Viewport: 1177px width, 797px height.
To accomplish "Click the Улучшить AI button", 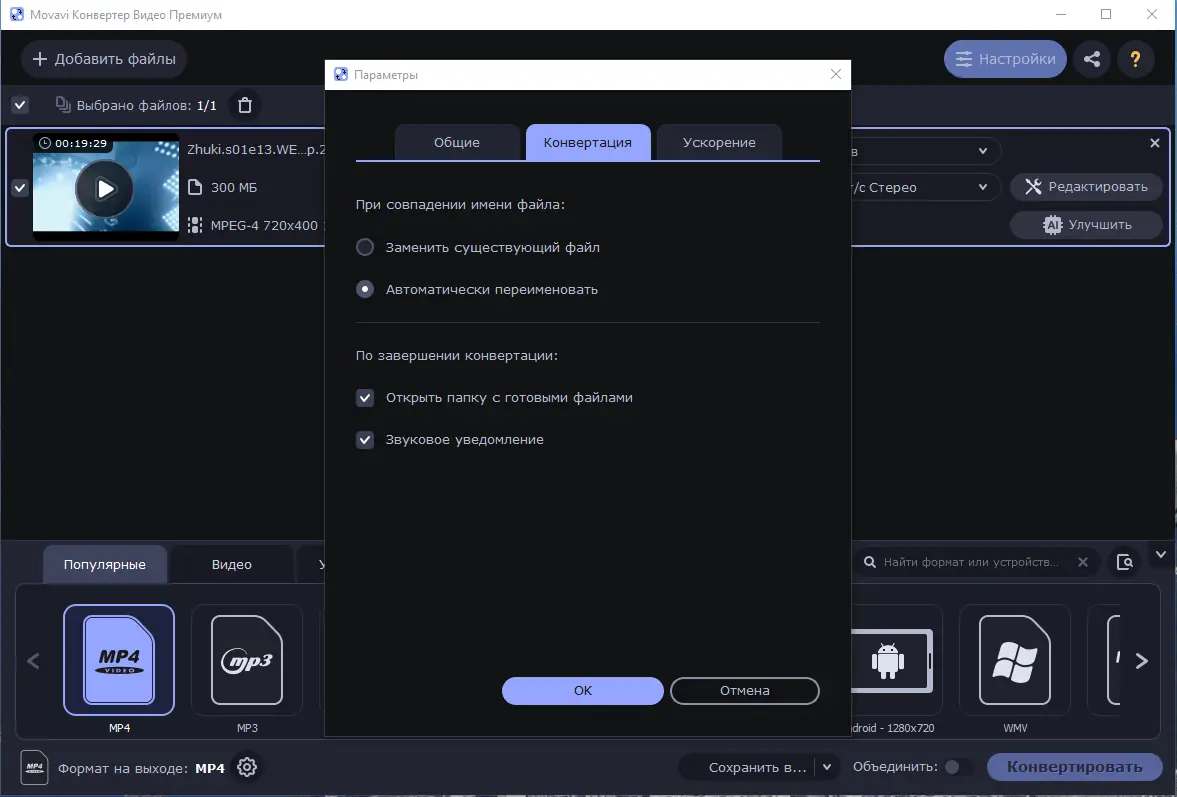I will [1086, 224].
